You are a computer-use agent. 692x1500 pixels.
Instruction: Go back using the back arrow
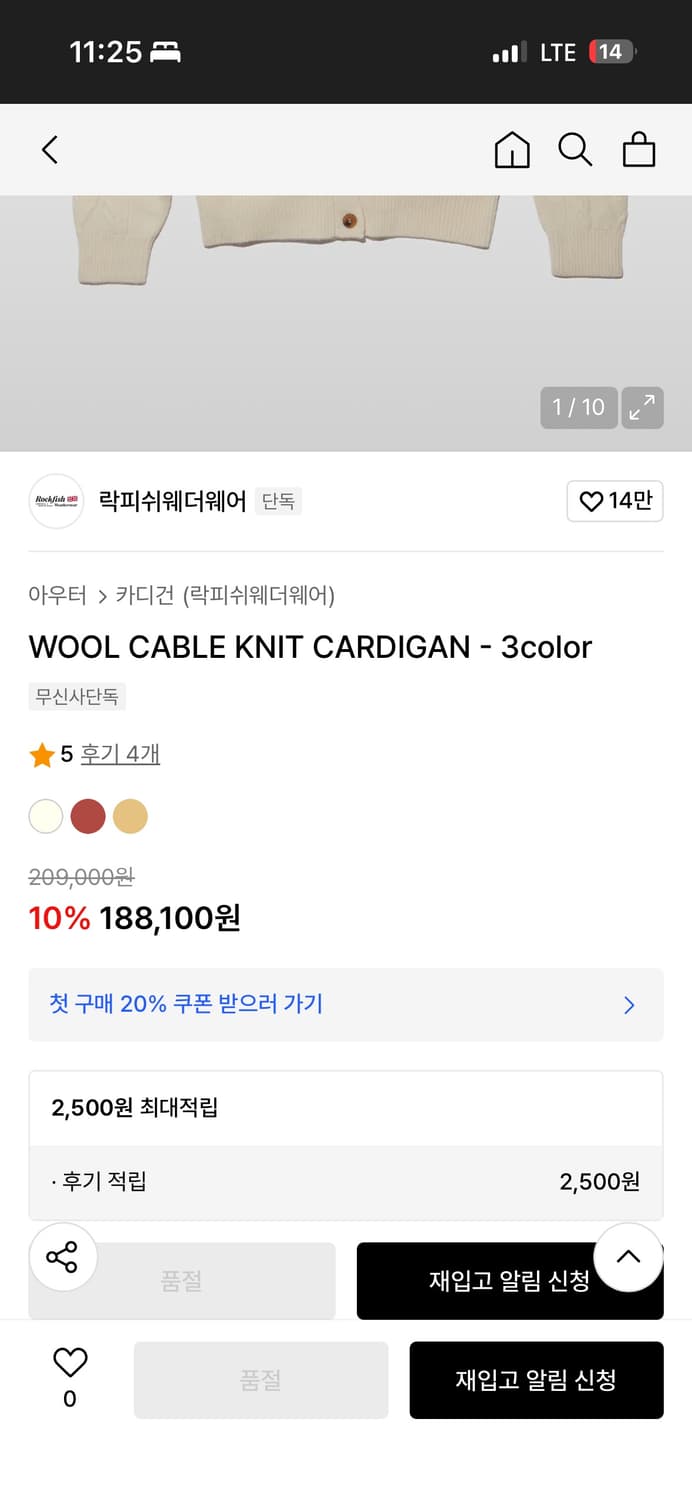[50, 149]
